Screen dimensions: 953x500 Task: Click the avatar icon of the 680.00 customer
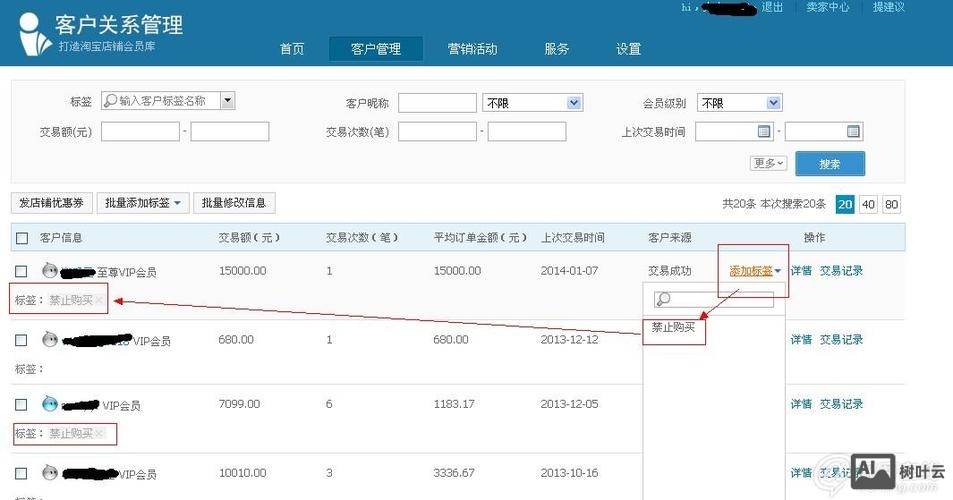pos(50,339)
